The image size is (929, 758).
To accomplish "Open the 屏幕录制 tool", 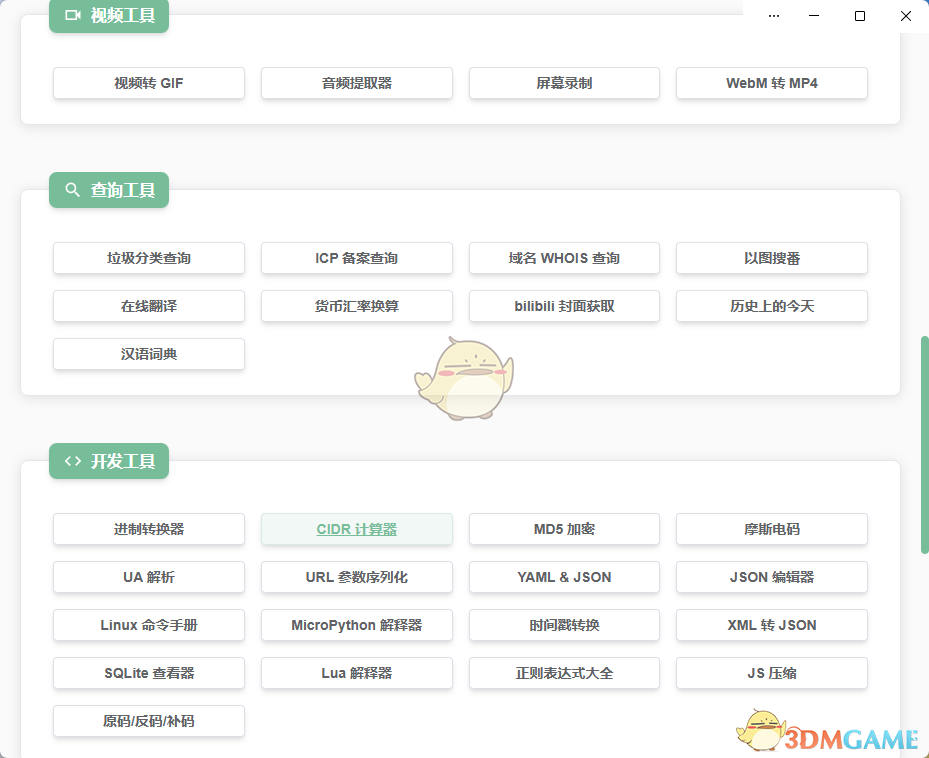I will point(564,83).
